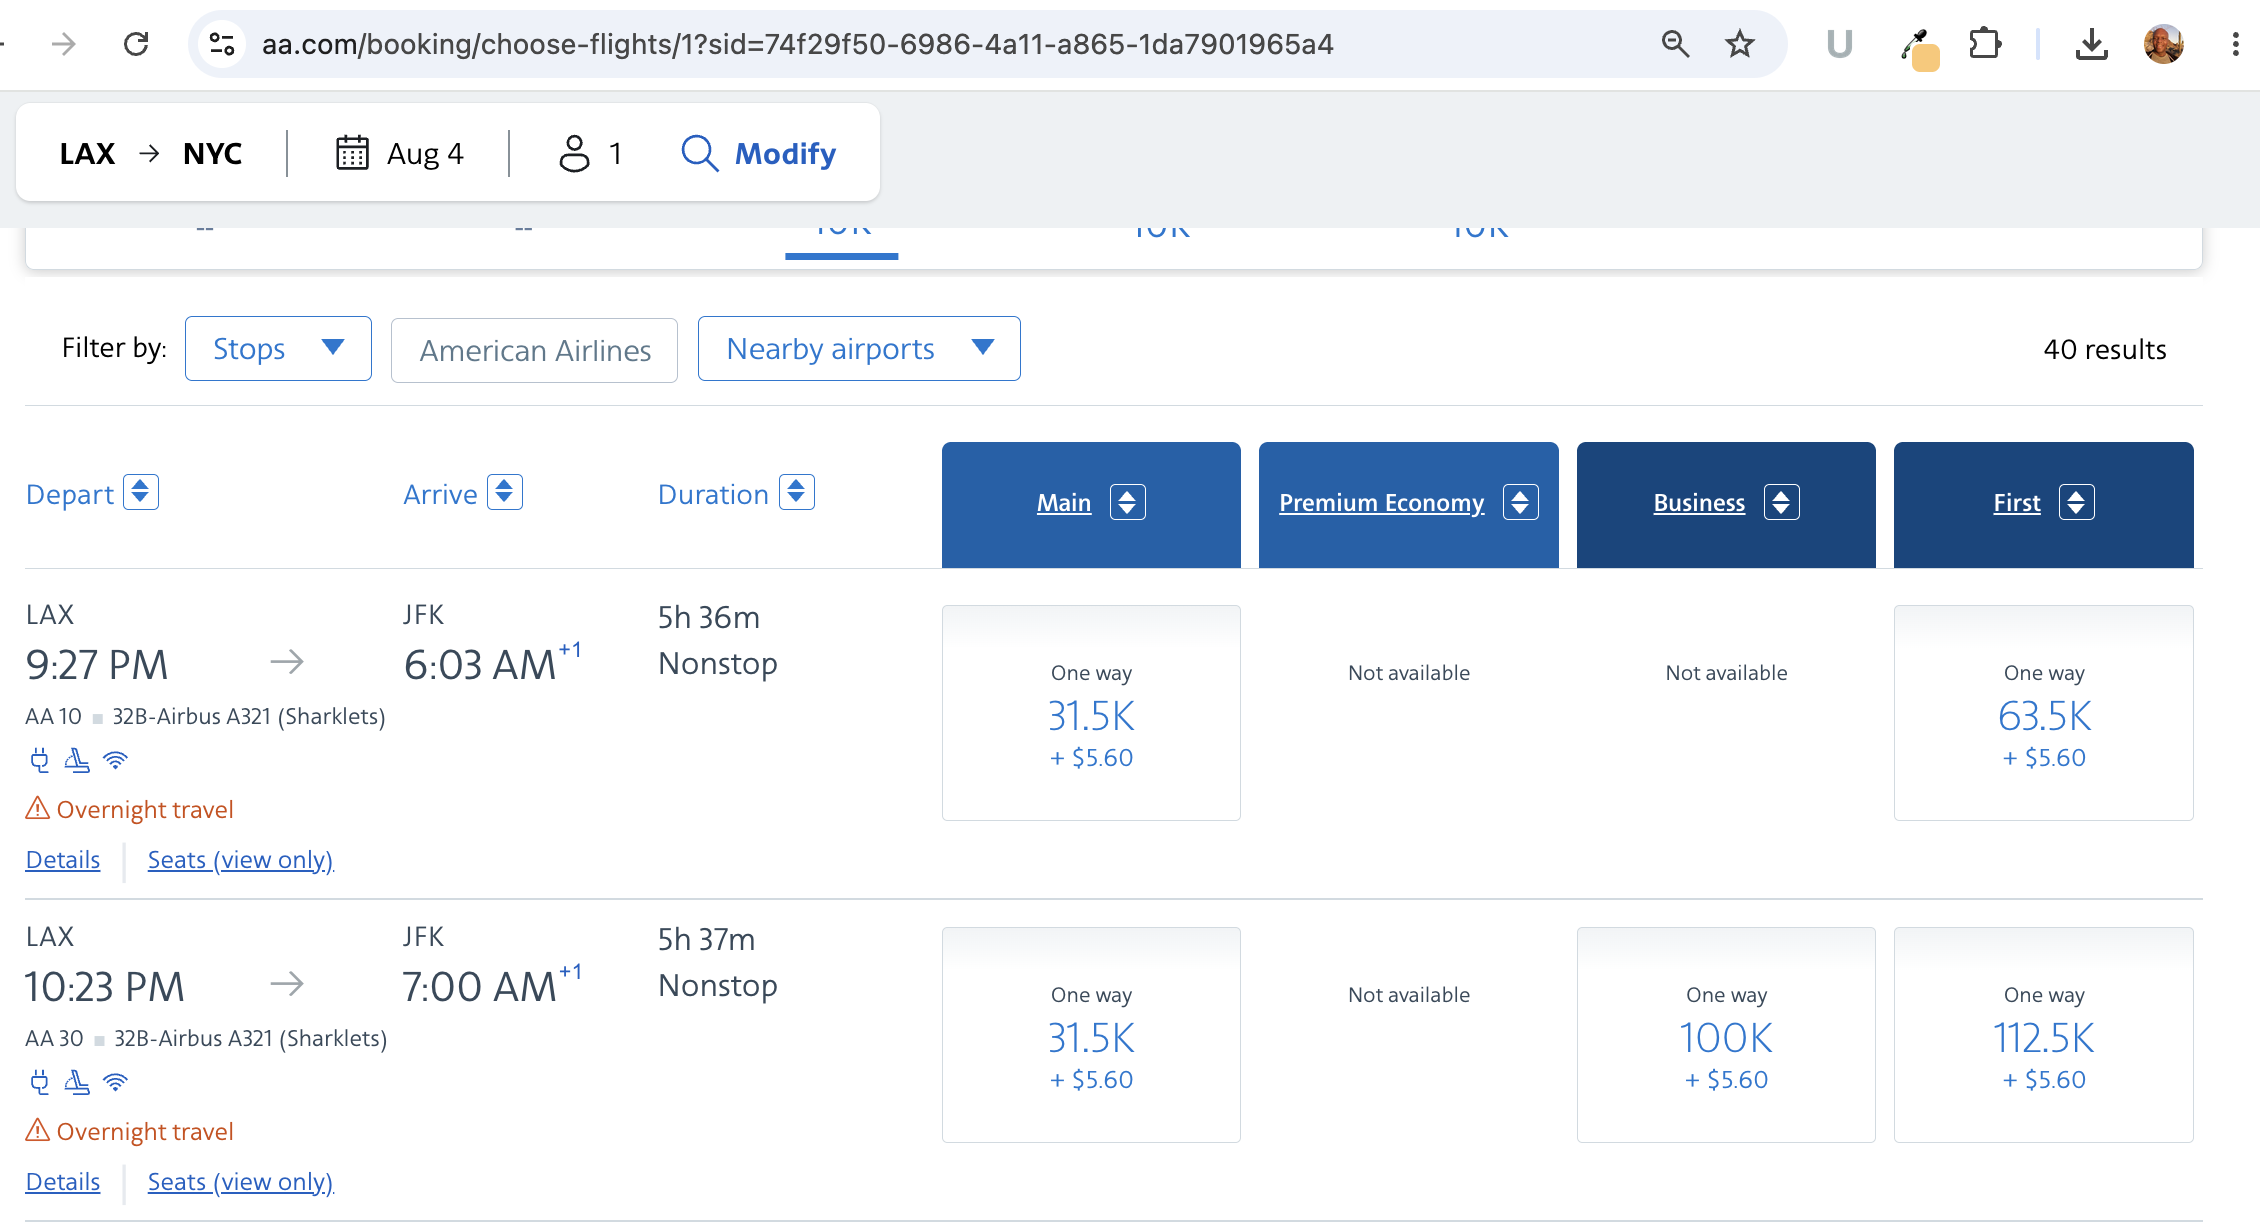Click the power outlet icon for AA 10
The height and width of the screenshot is (1222, 2260).
(39, 760)
